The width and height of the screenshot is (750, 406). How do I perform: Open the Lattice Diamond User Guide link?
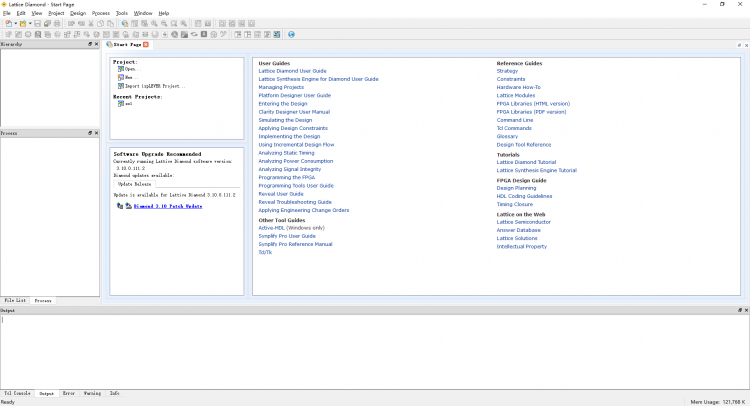coord(292,71)
